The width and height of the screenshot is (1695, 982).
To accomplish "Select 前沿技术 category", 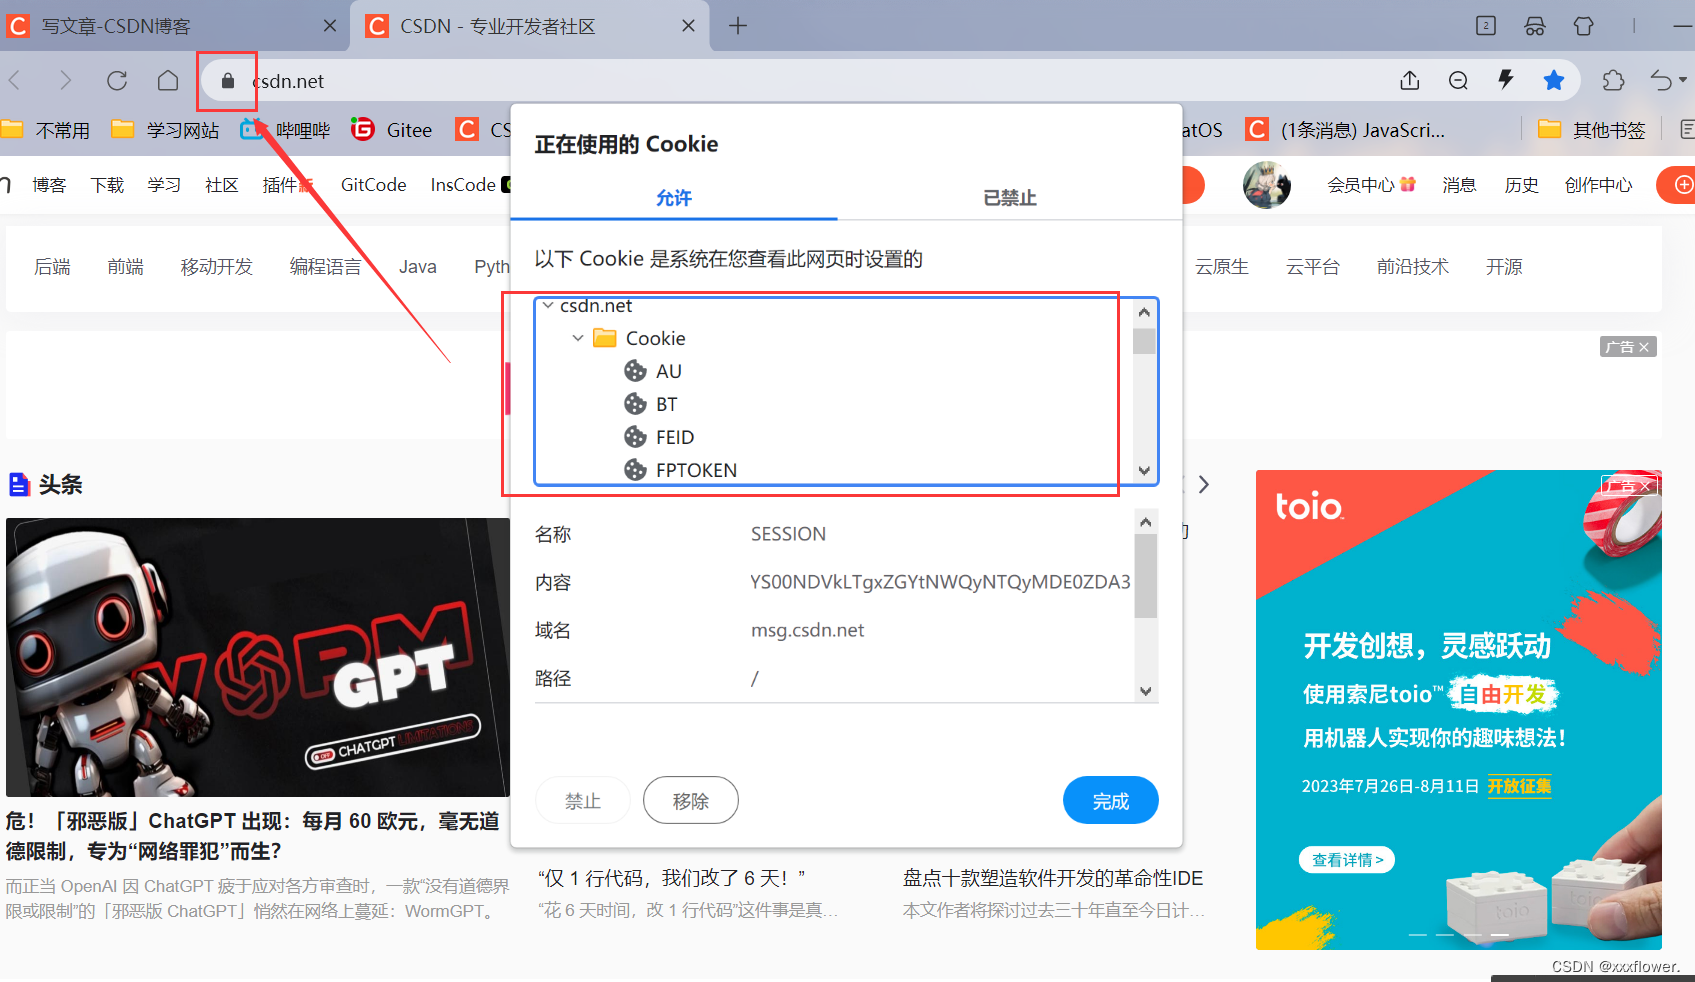I will [x=1412, y=267].
